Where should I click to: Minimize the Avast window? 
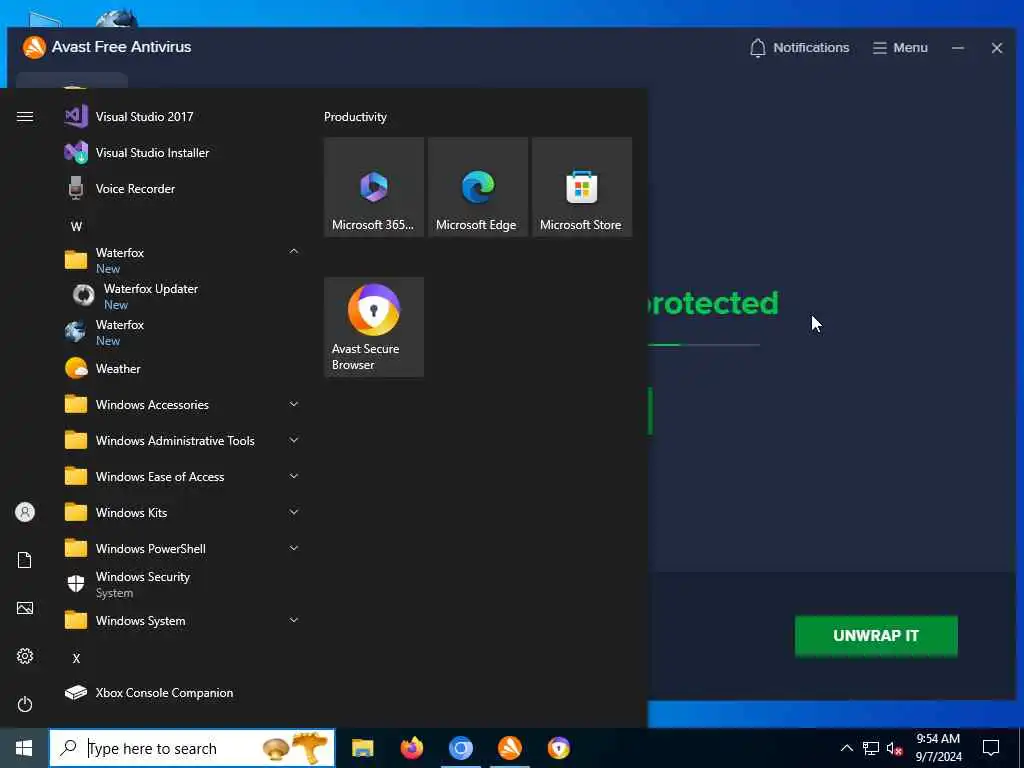click(x=957, y=48)
